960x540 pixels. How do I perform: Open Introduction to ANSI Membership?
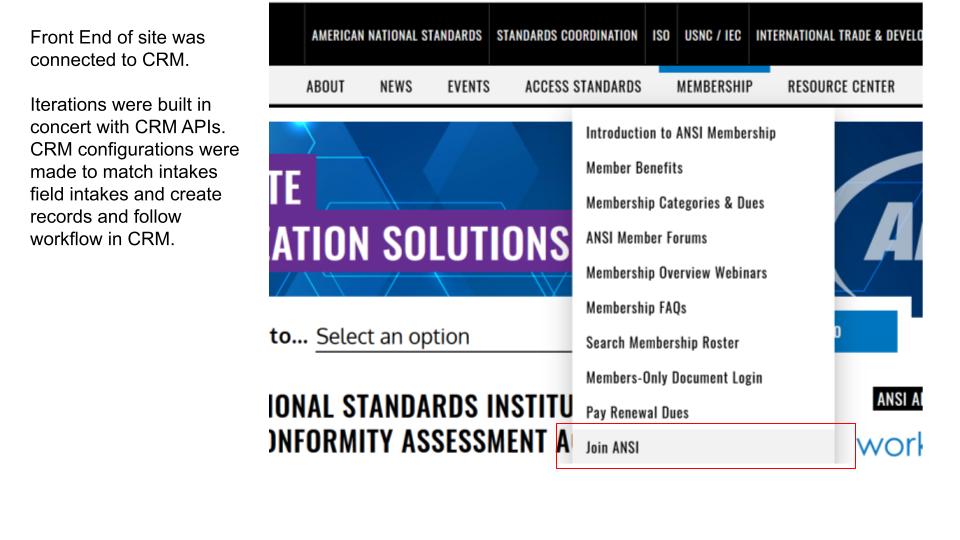(x=680, y=133)
